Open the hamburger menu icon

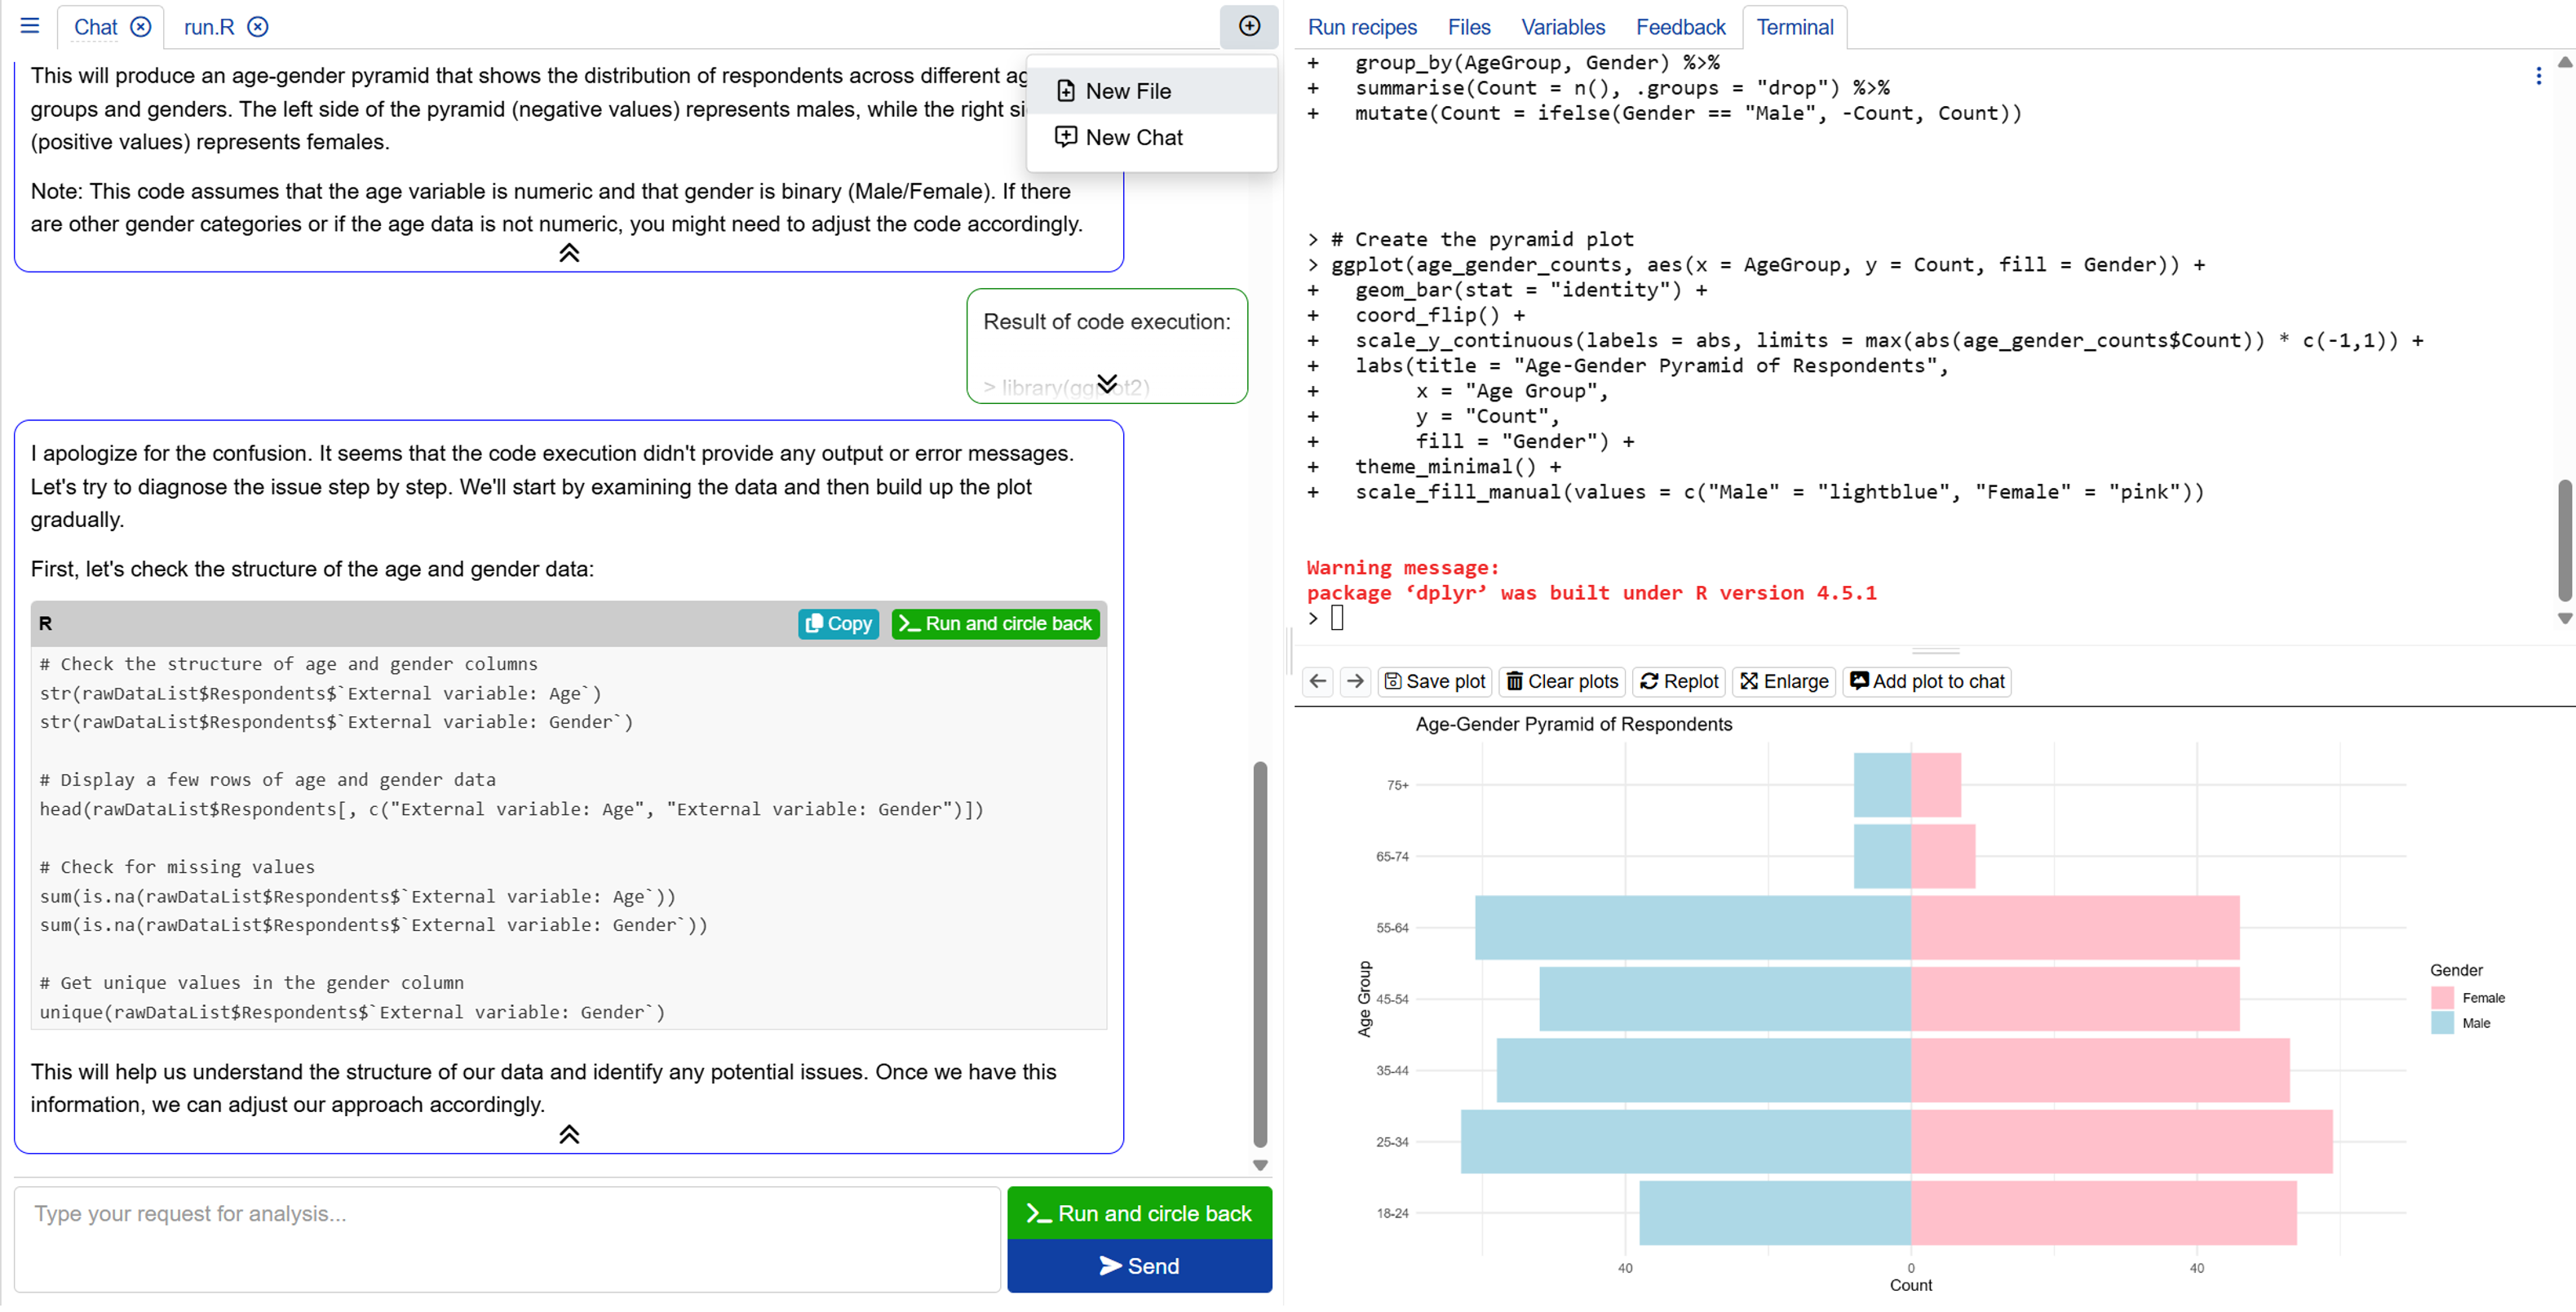click(x=30, y=26)
